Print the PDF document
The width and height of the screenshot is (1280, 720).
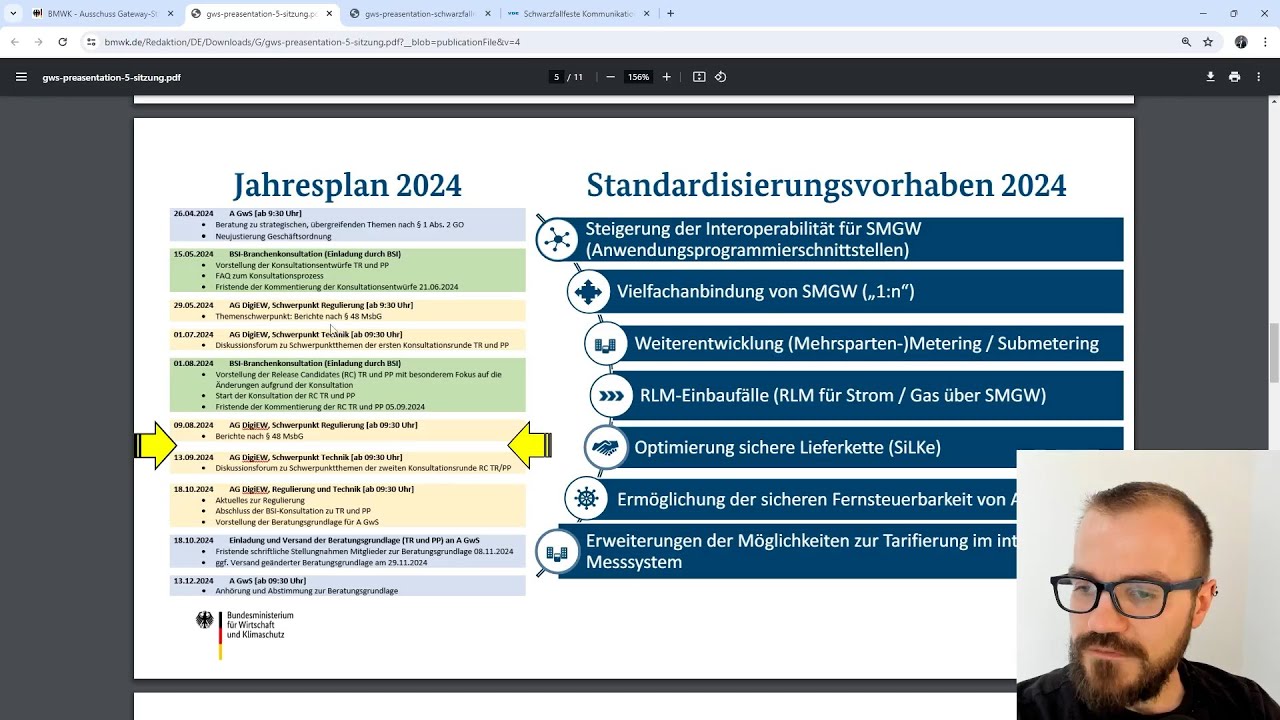coord(1235,77)
